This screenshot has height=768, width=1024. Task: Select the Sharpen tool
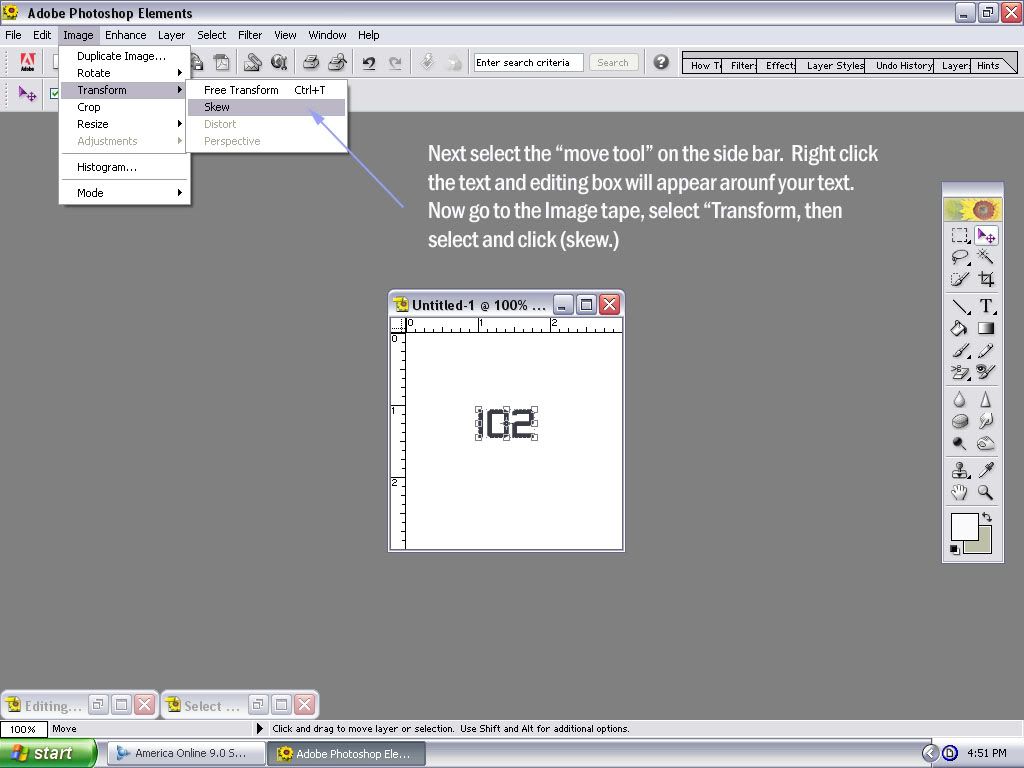pos(986,399)
